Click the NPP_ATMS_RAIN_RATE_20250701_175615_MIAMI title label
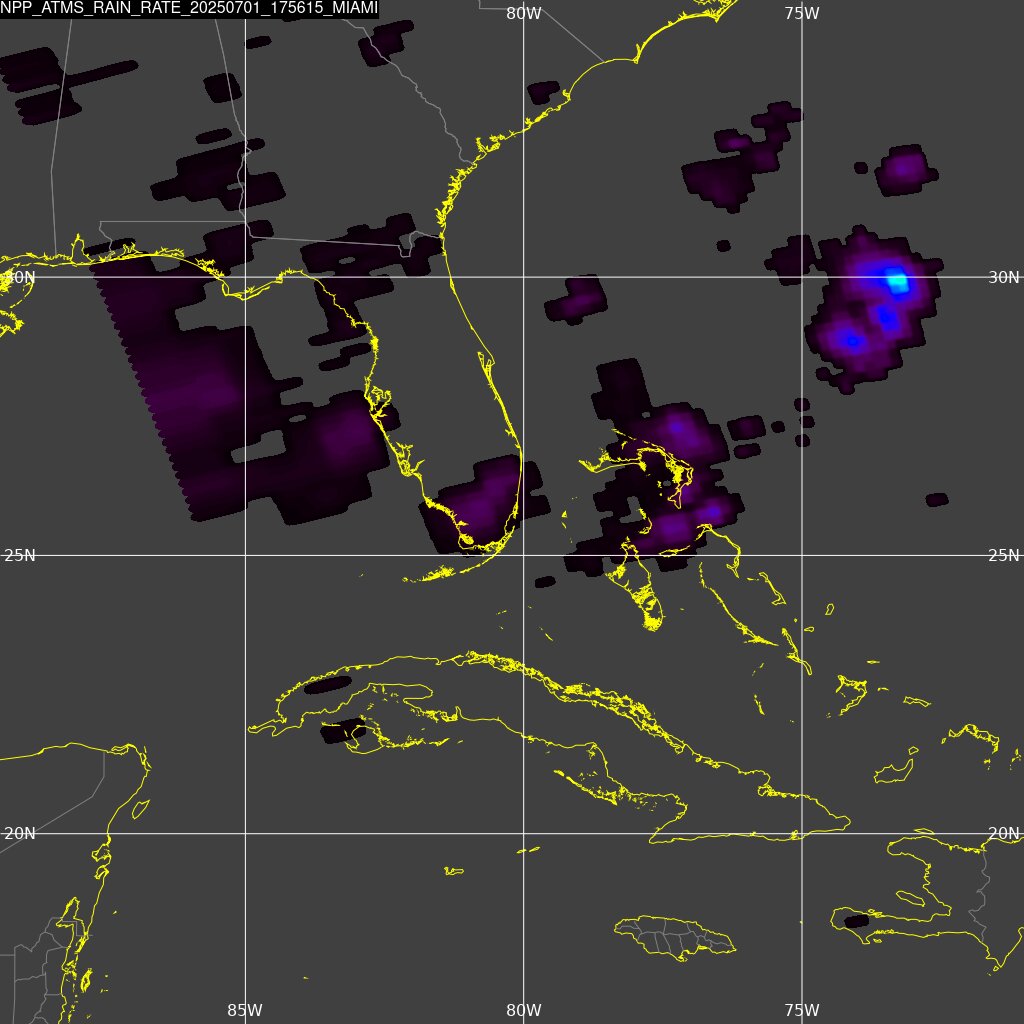Image resolution: width=1024 pixels, height=1024 pixels. pyautogui.click(x=189, y=9)
